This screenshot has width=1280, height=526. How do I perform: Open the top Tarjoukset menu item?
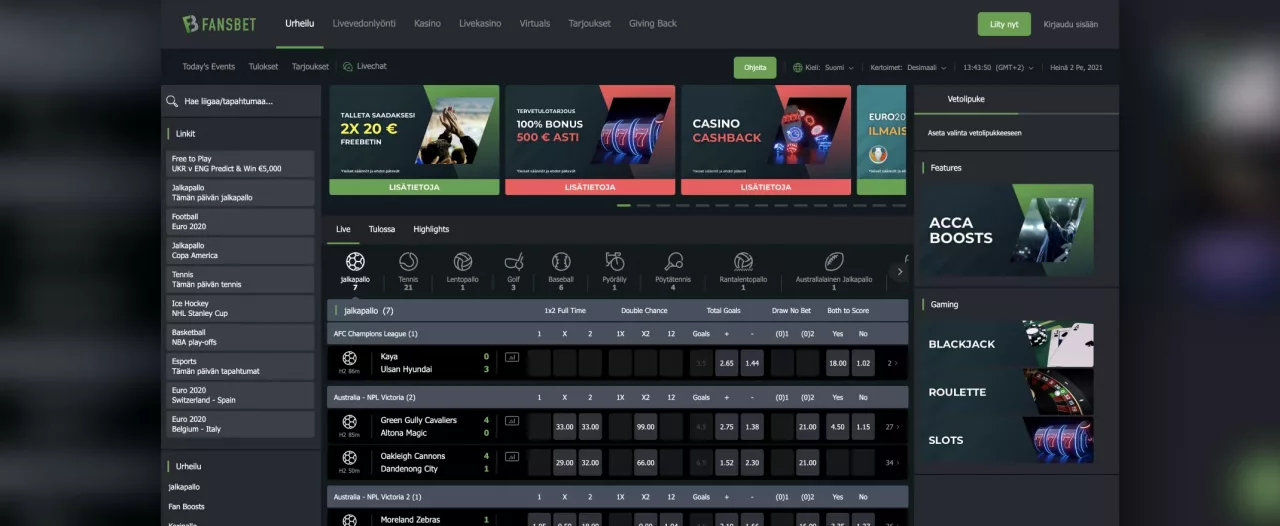pos(589,24)
